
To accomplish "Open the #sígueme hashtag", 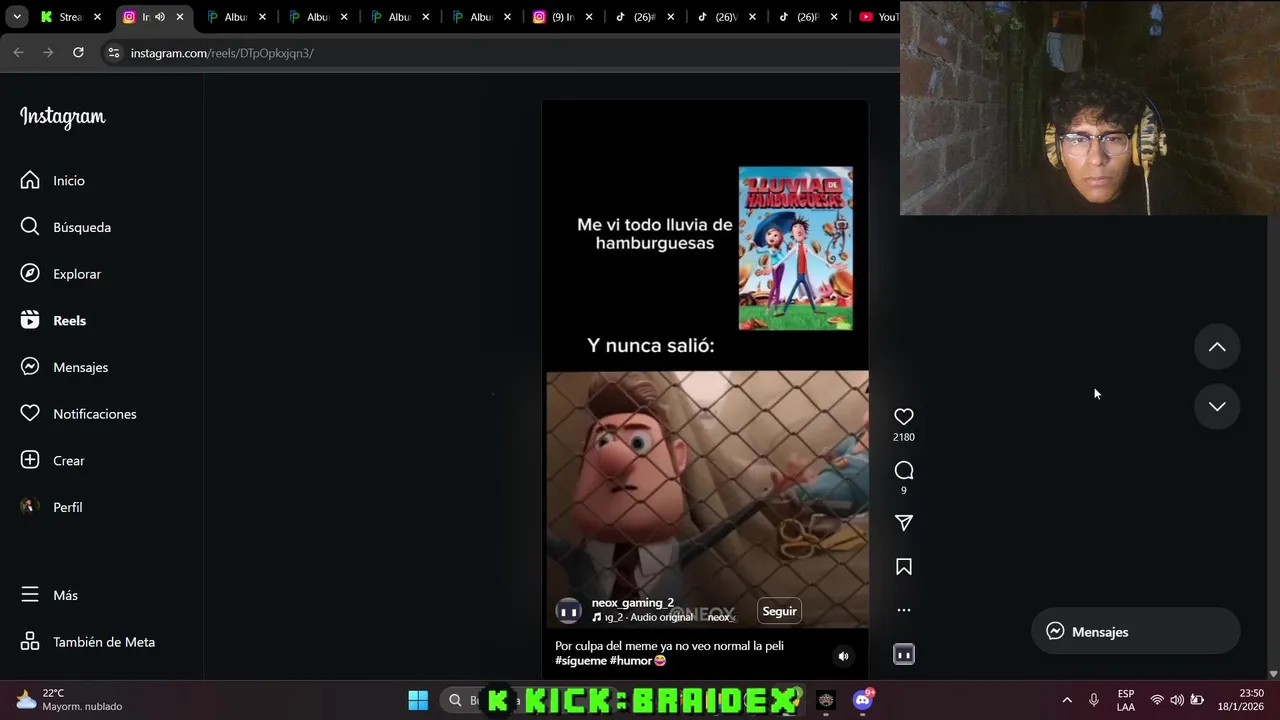I will coord(581,661).
